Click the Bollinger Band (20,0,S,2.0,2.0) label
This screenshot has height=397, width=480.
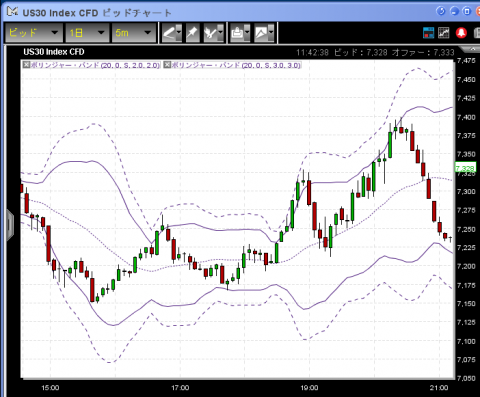tap(95, 65)
